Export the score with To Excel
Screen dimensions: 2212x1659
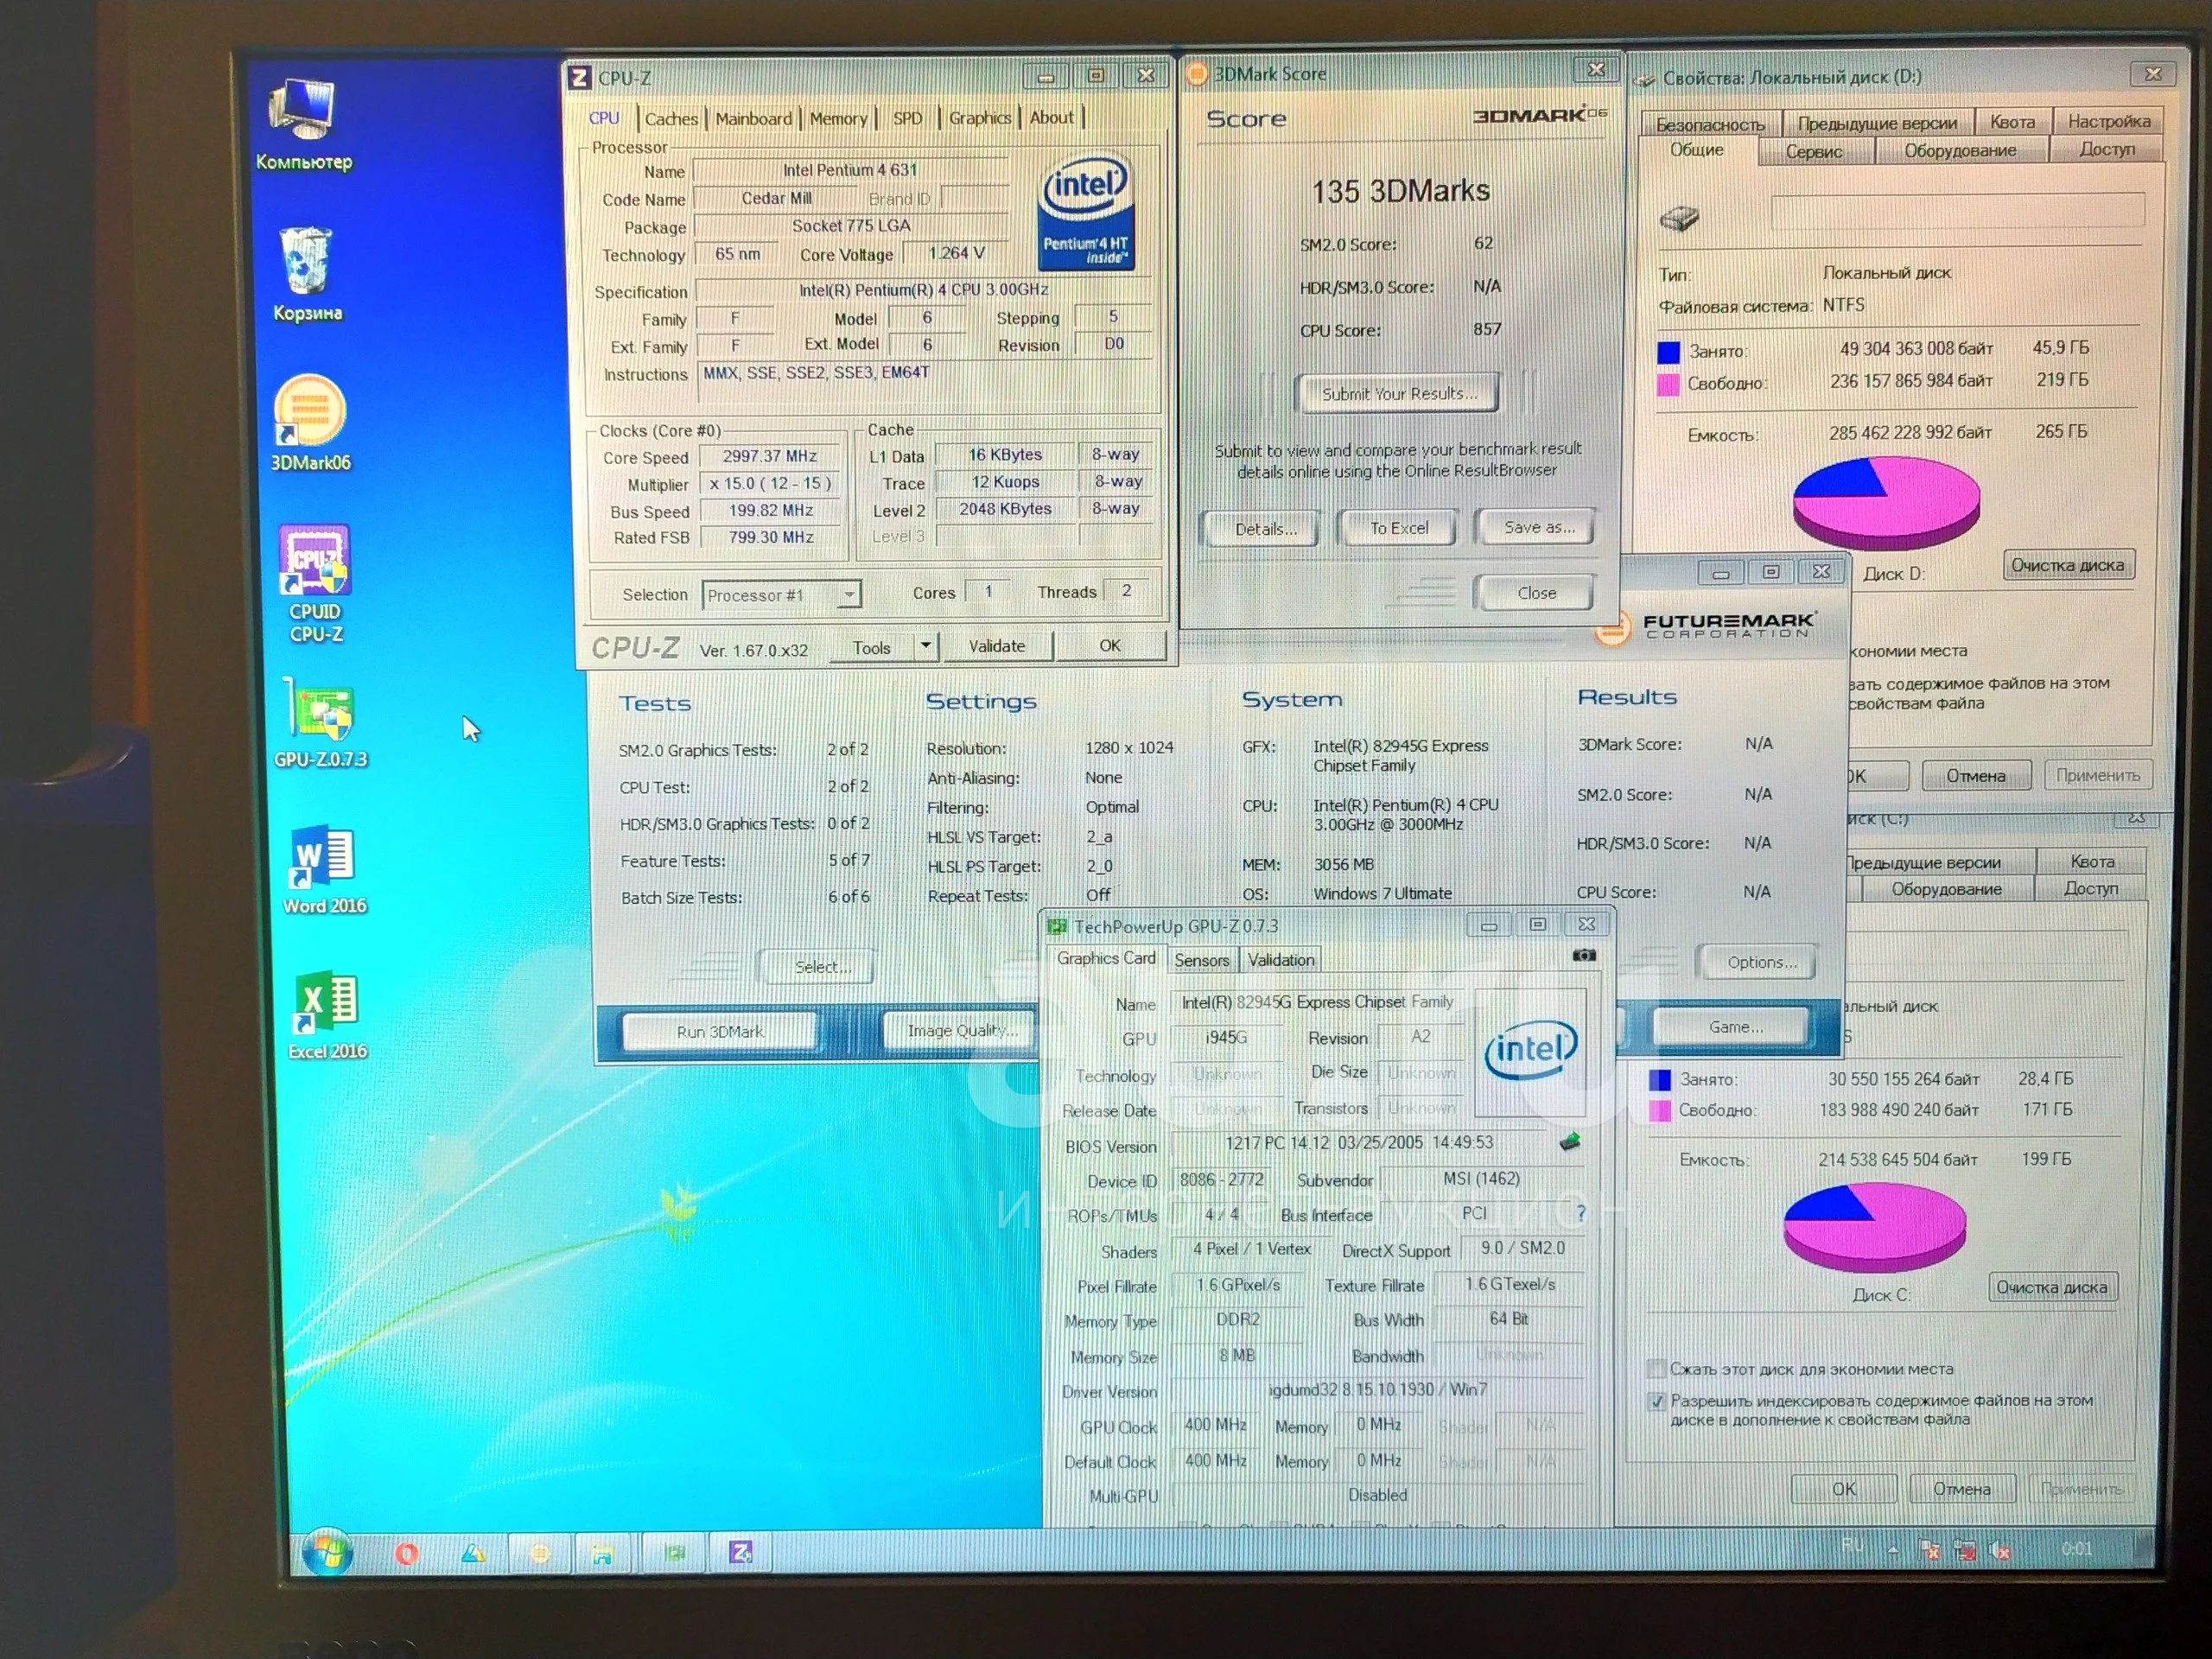pyautogui.click(x=1399, y=528)
